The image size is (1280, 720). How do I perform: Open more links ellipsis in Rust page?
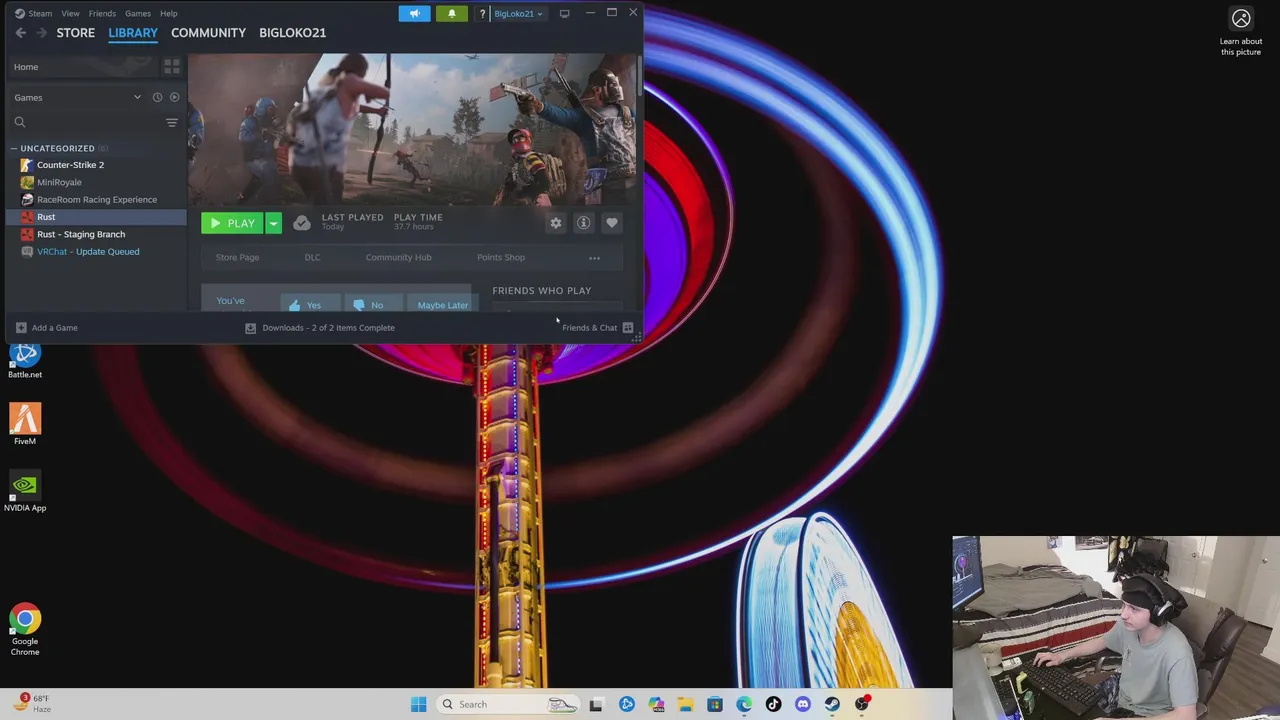tap(594, 258)
